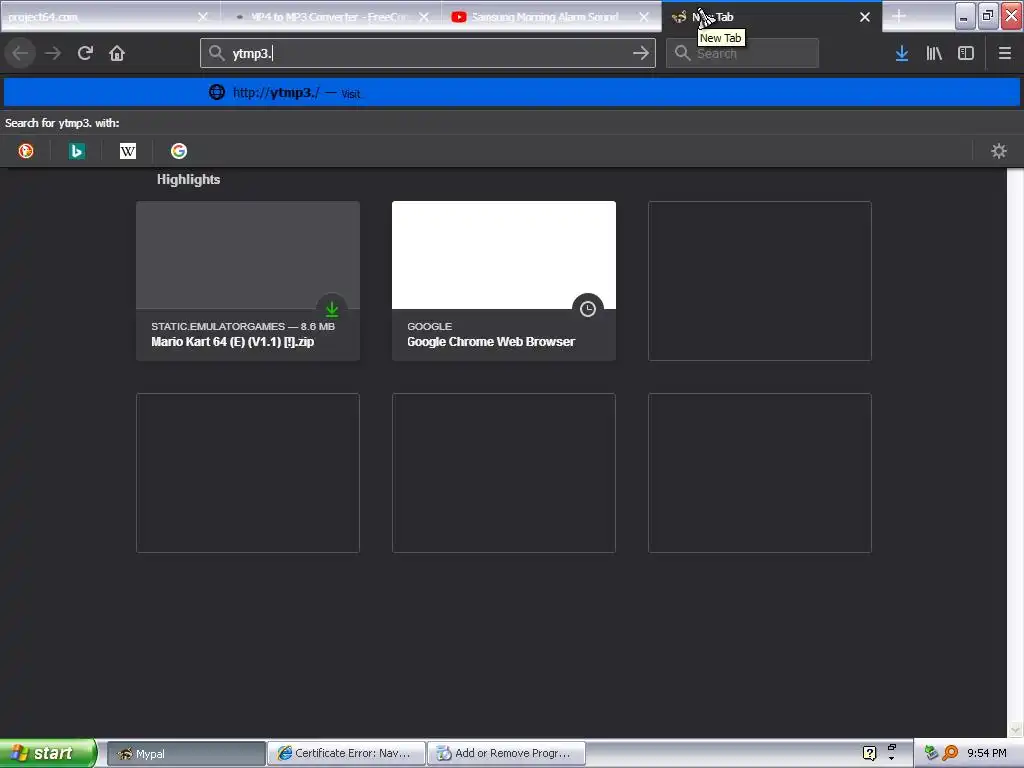This screenshot has width=1024, height=768.
Task: Search ytmp3. with DuckDuckGo
Action: point(26,152)
